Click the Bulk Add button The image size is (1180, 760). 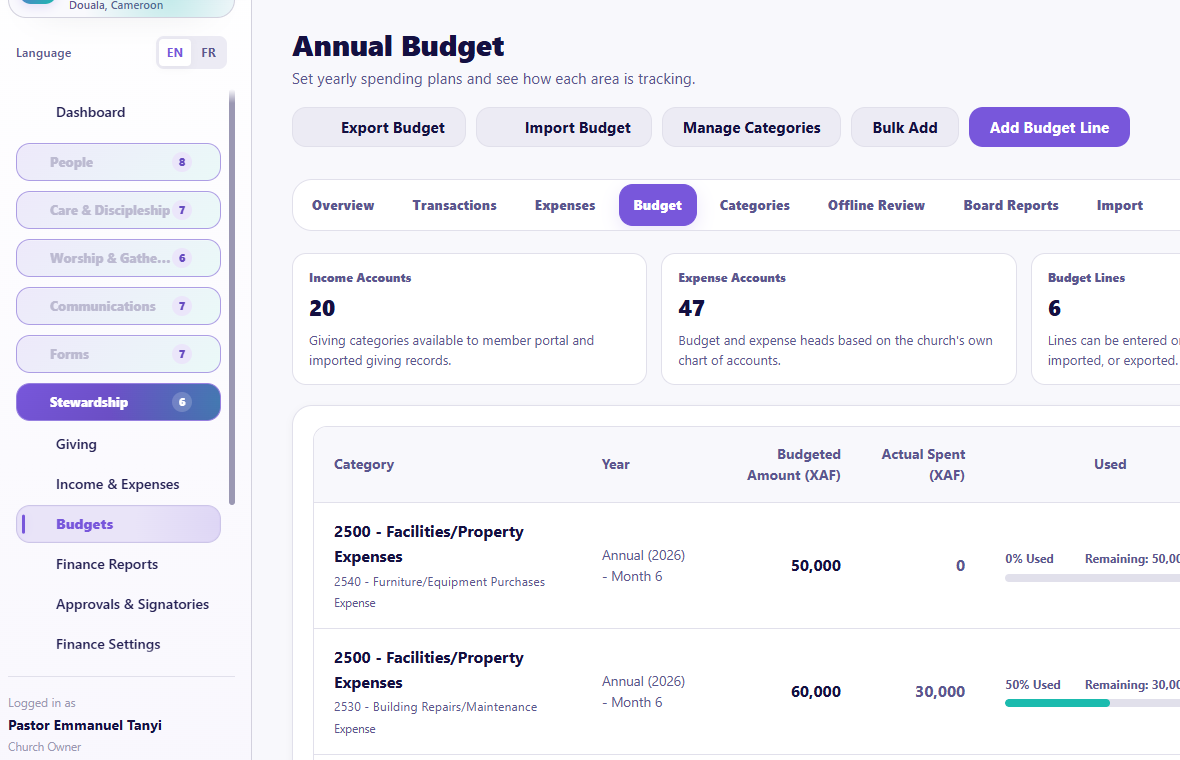pos(905,127)
